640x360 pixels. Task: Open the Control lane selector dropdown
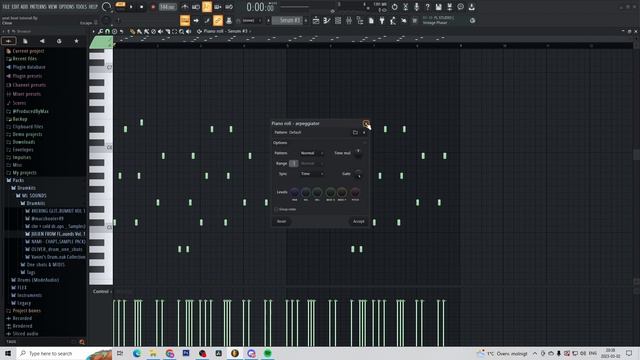click(x=102, y=291)
